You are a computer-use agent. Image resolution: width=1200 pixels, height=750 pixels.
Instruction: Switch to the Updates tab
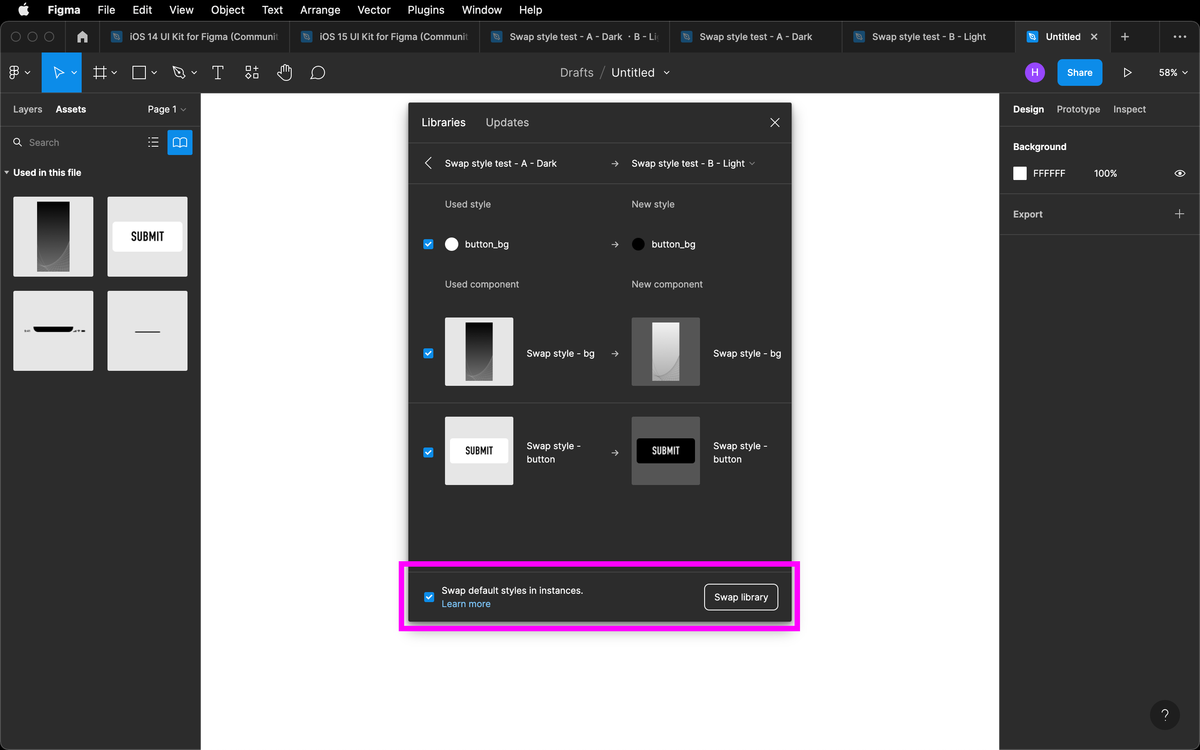tap(507, 122)
